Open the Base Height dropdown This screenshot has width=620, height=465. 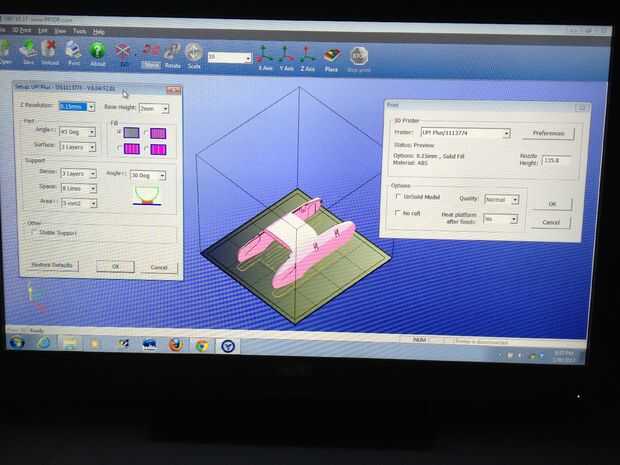(x=165, y=108)
